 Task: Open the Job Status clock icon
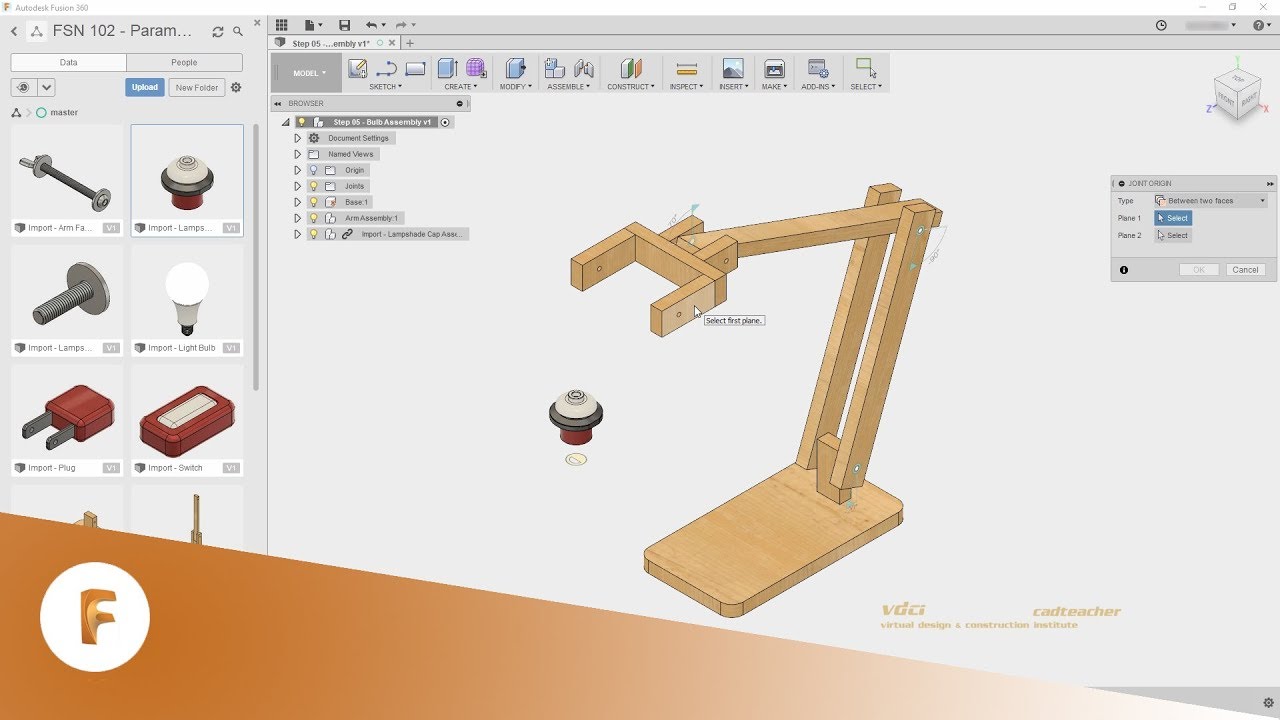tap(1161, 25)
